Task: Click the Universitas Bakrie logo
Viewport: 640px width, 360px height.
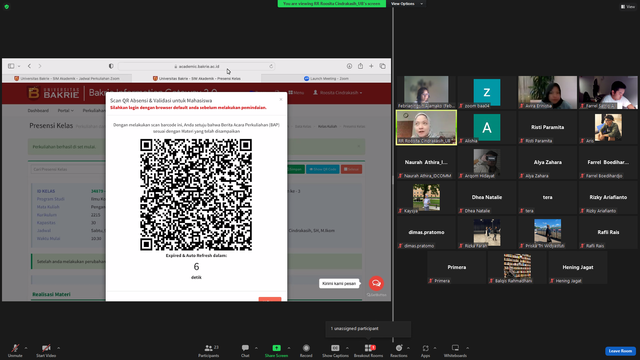Action: pos(53,93)
